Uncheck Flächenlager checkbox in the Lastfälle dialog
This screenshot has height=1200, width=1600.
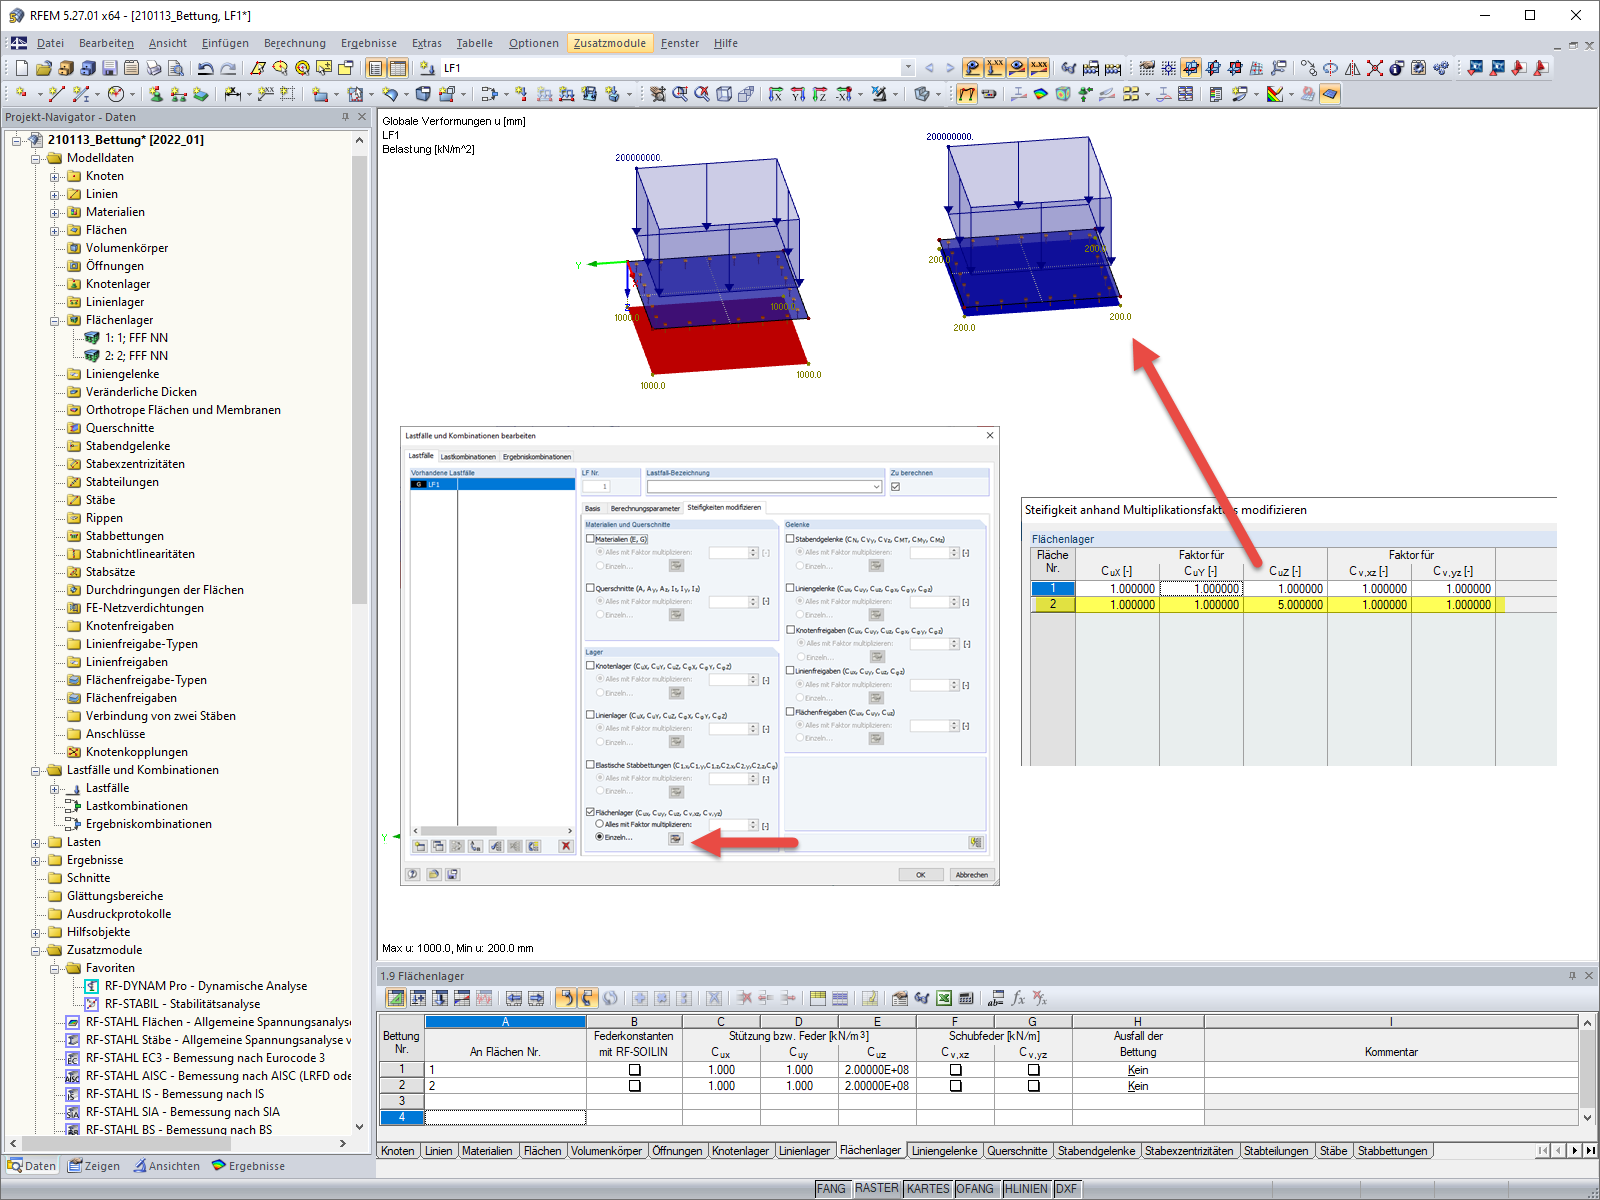click(590, 813)
